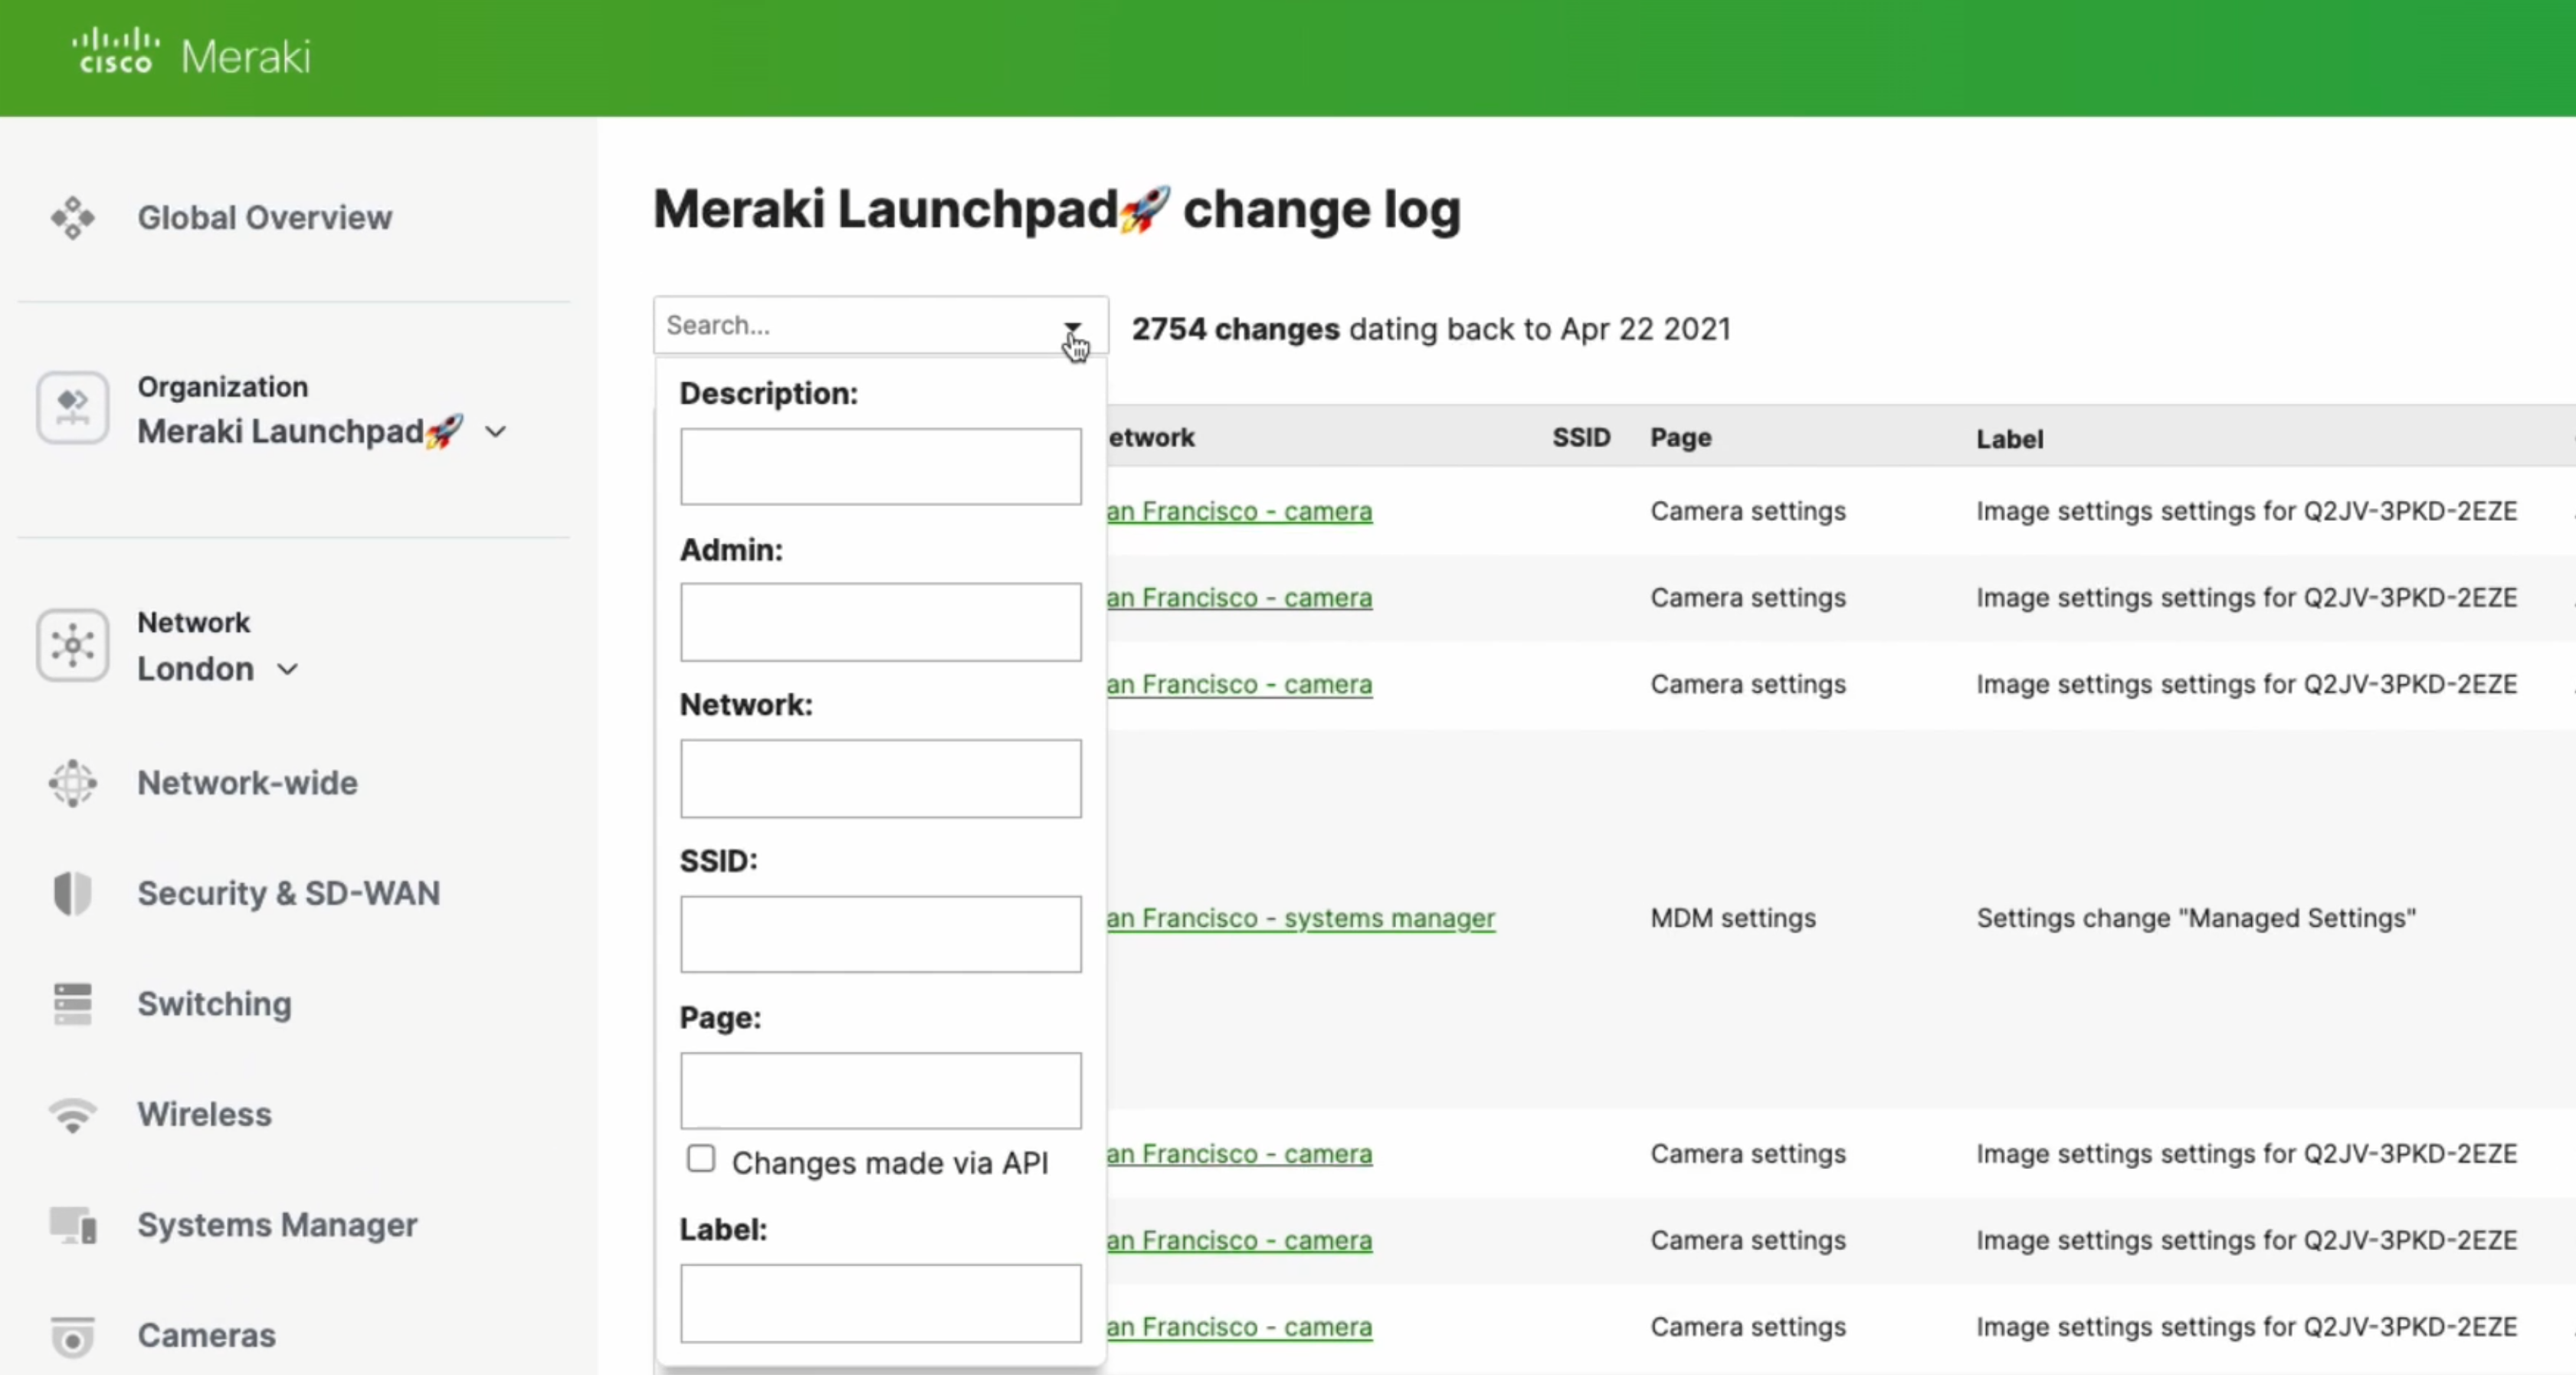Viewport: 2576px width, 1375px height.
Task: Click inside the Description filter field
Action: click(x=880, y=466)
